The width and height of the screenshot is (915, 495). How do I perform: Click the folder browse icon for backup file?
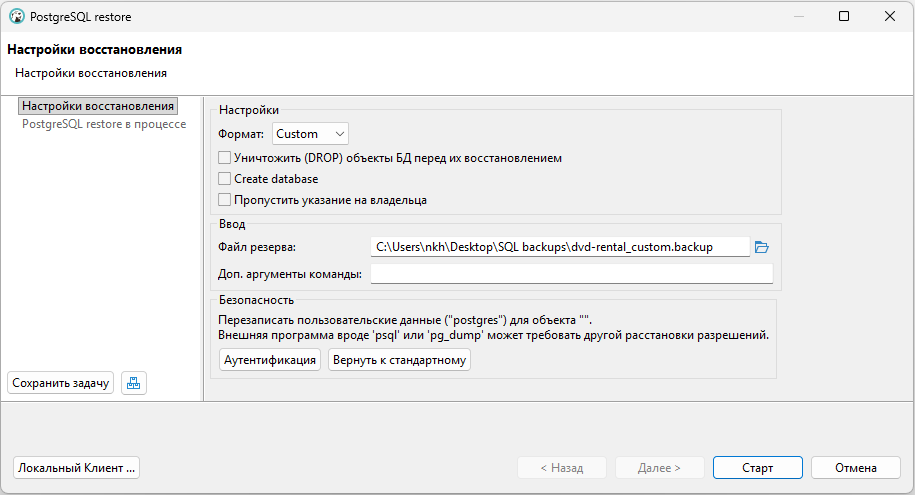coord(762,247)
